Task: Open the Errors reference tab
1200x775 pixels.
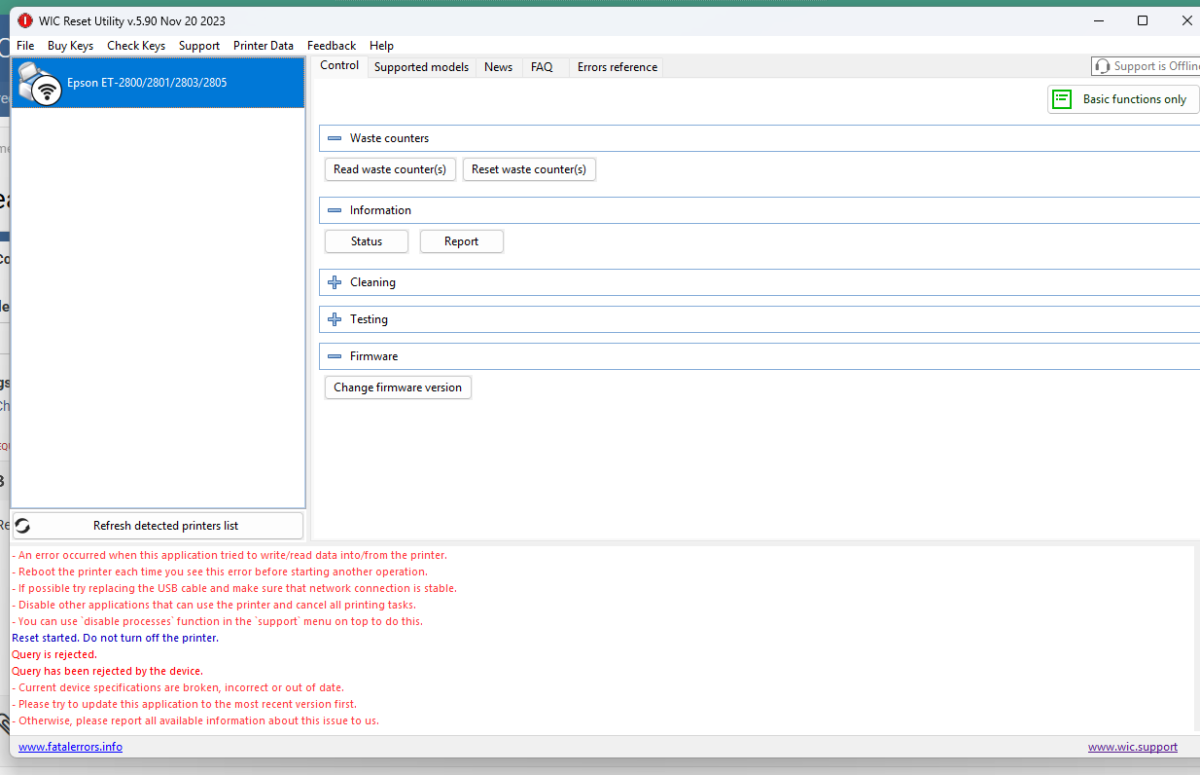Action: click(617, 67)
